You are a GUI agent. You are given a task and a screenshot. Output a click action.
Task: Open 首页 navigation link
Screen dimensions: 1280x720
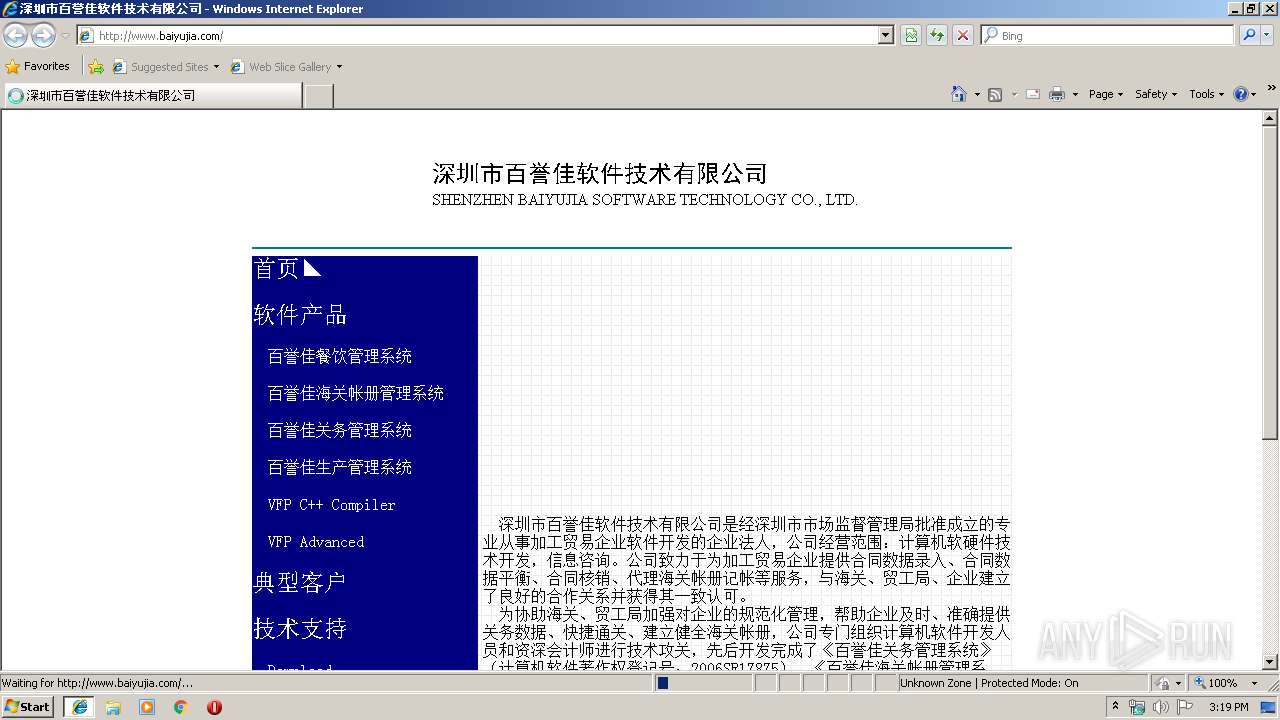tap(277, 269)
